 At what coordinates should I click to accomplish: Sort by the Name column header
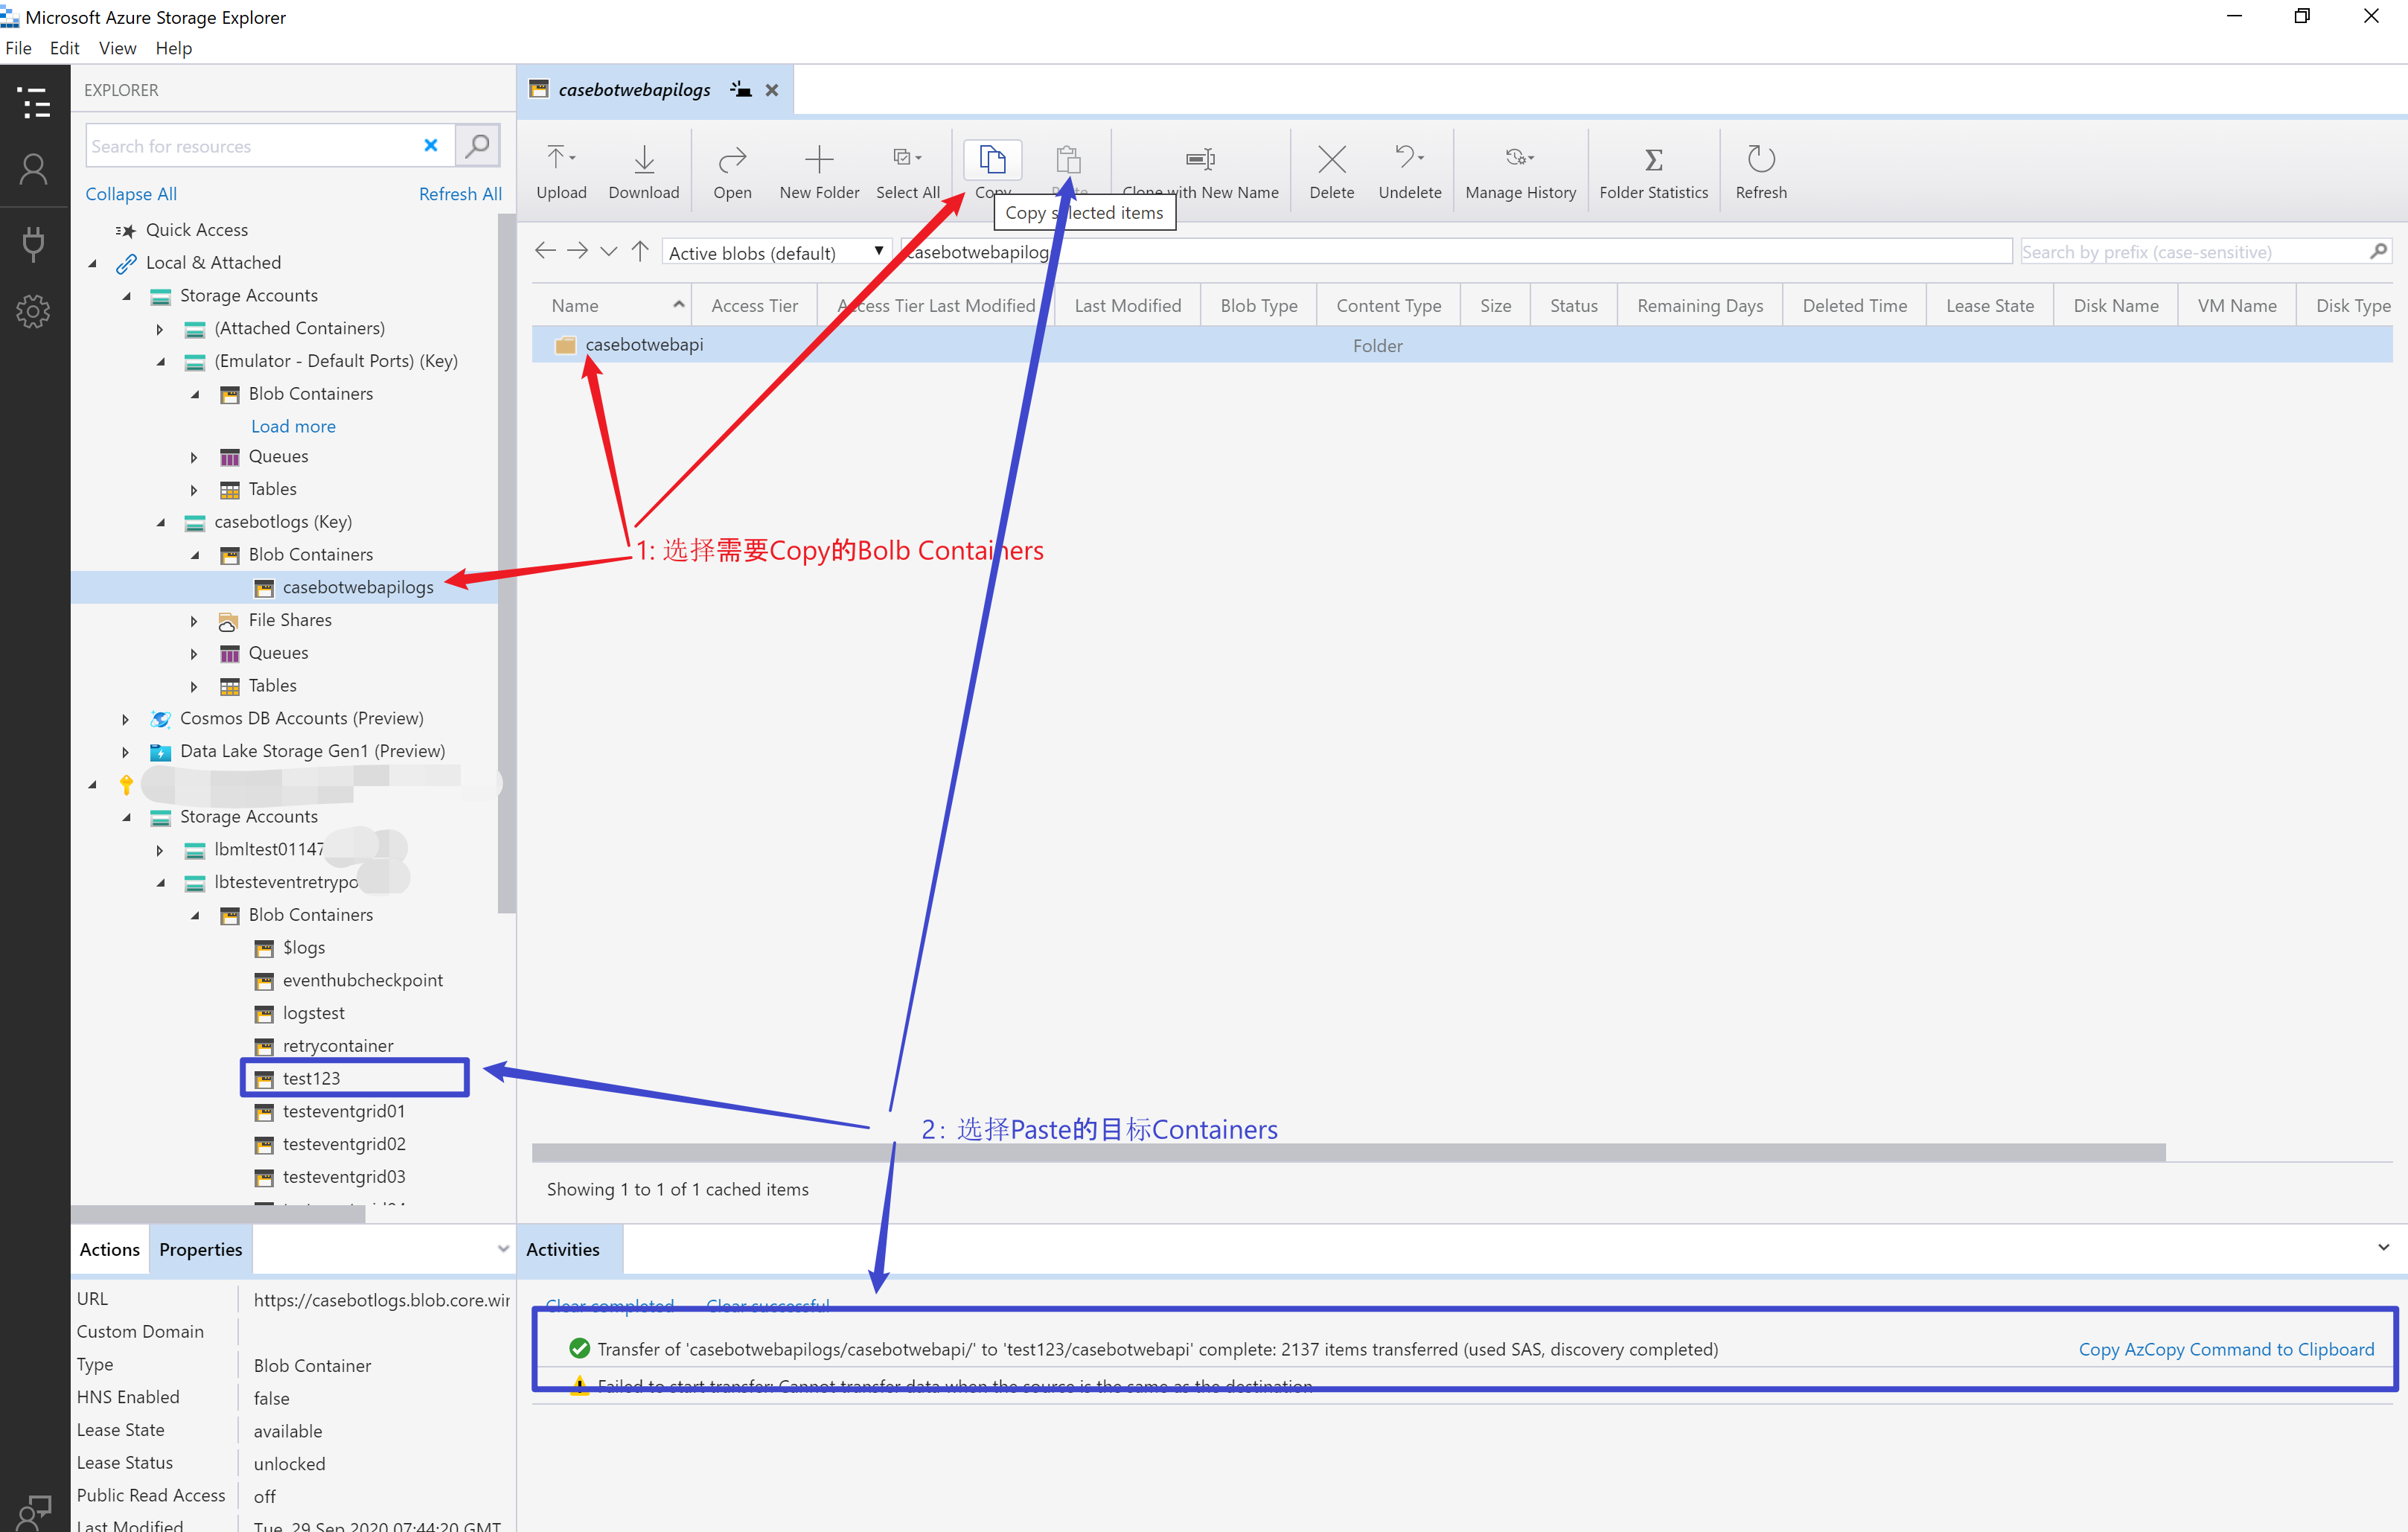pyautogui.click(x=575, y=306)
